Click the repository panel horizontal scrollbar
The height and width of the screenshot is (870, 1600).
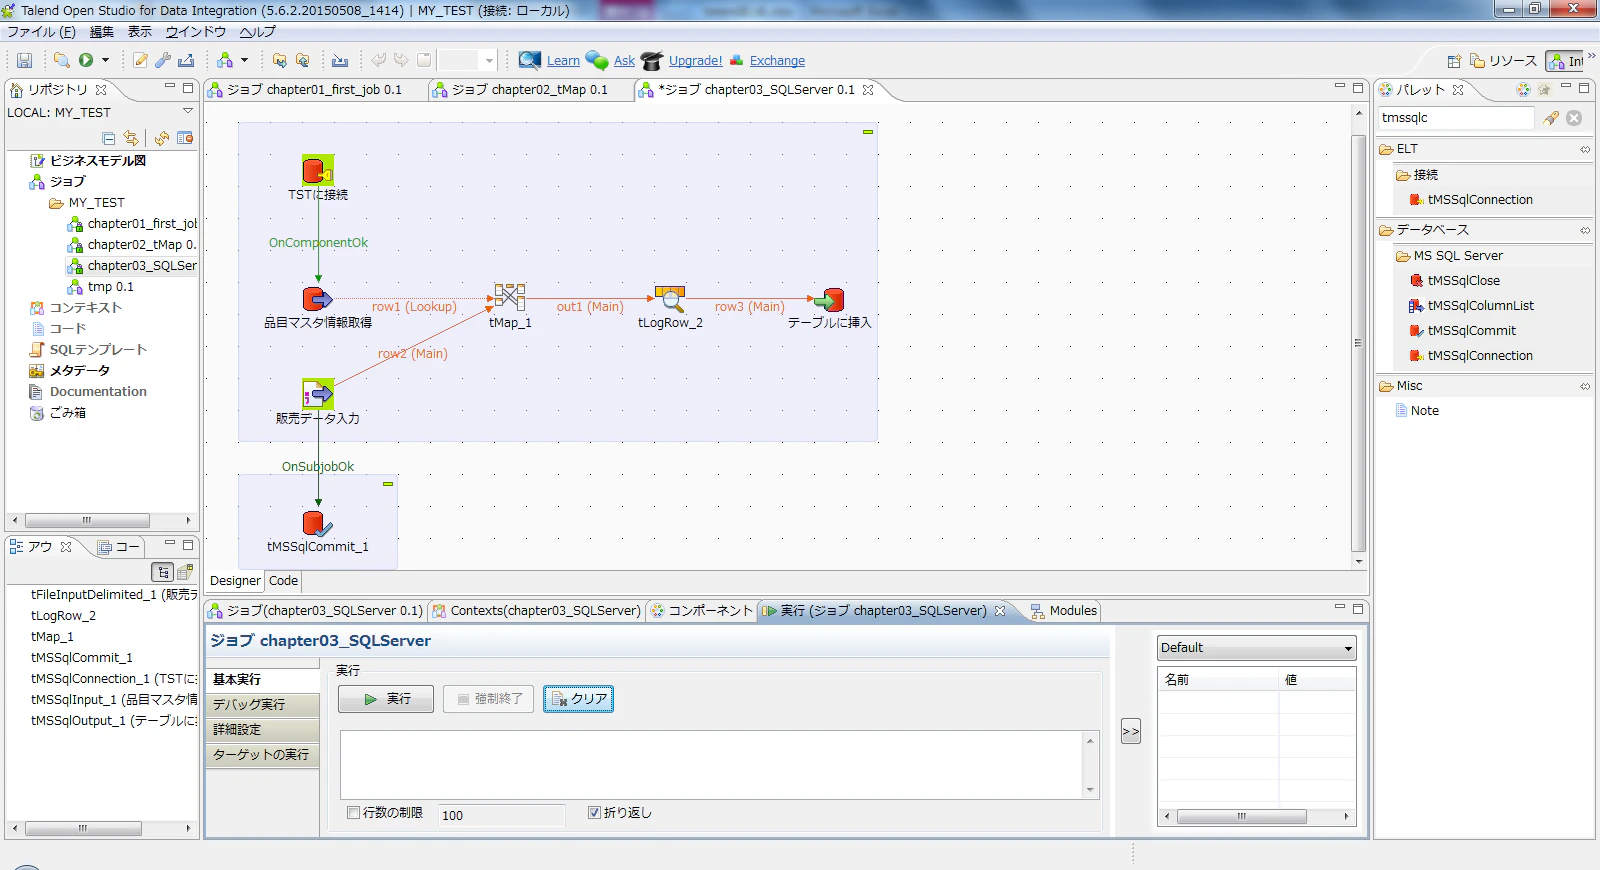(88, 520)
